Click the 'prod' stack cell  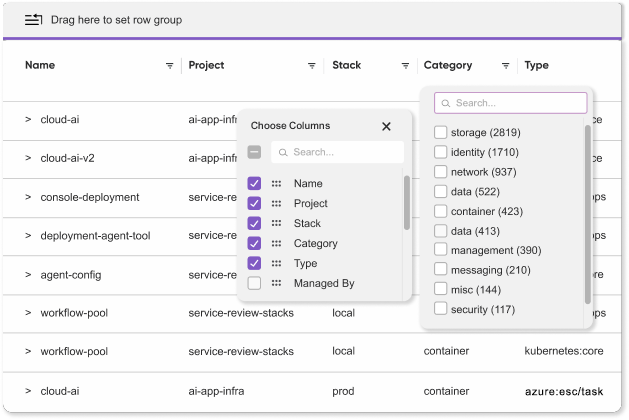[x=343, y=391]
